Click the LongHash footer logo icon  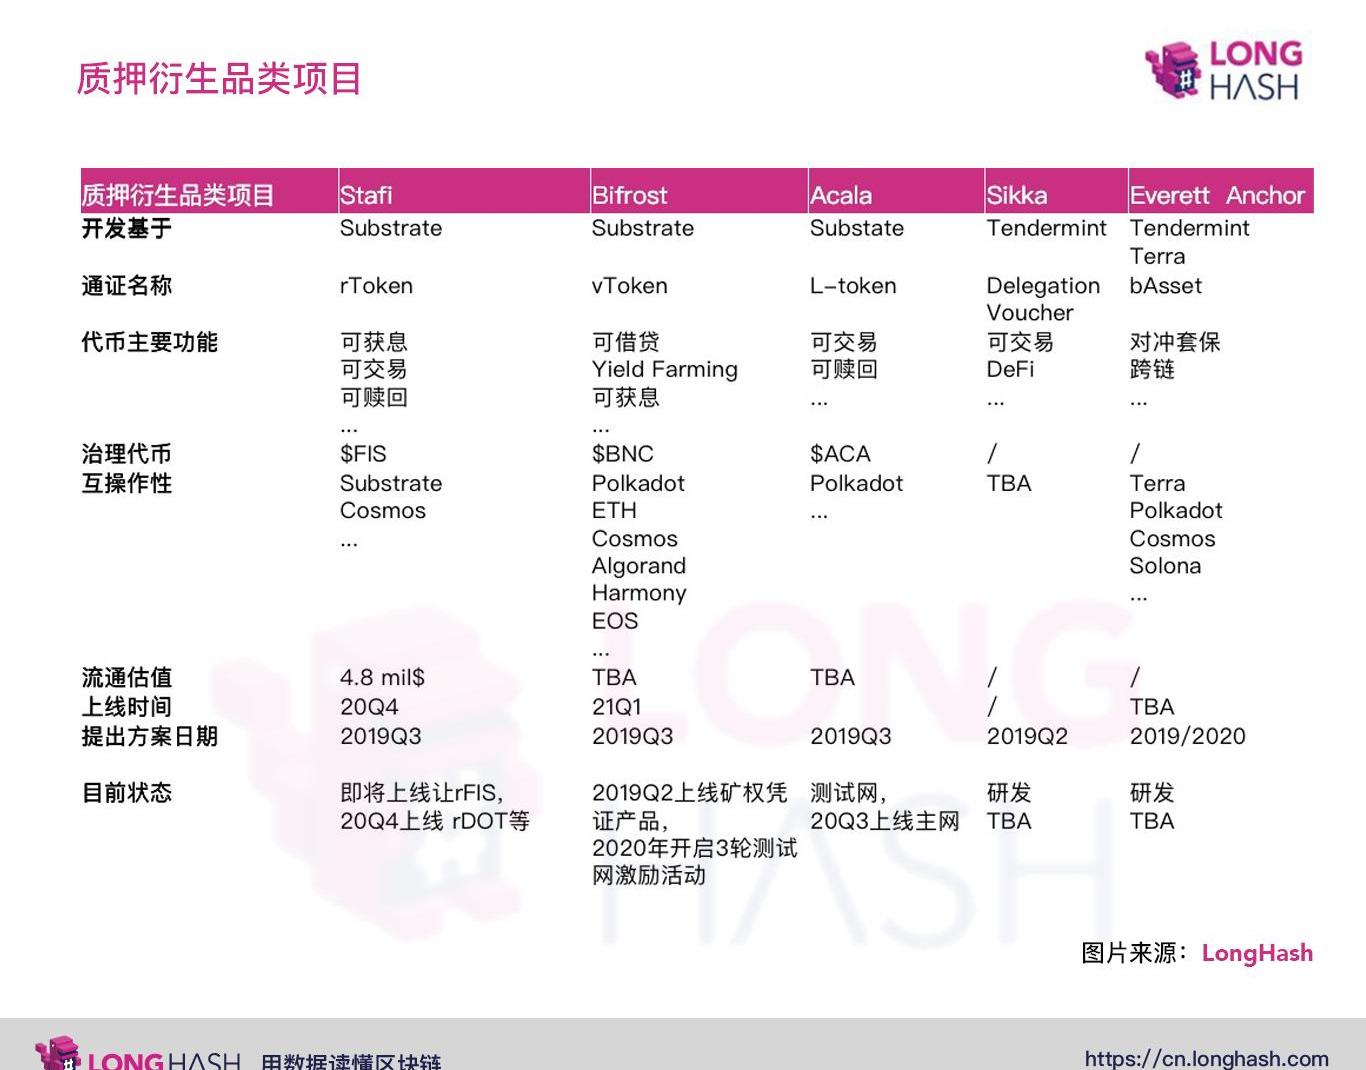click(x=57, y=1053)
